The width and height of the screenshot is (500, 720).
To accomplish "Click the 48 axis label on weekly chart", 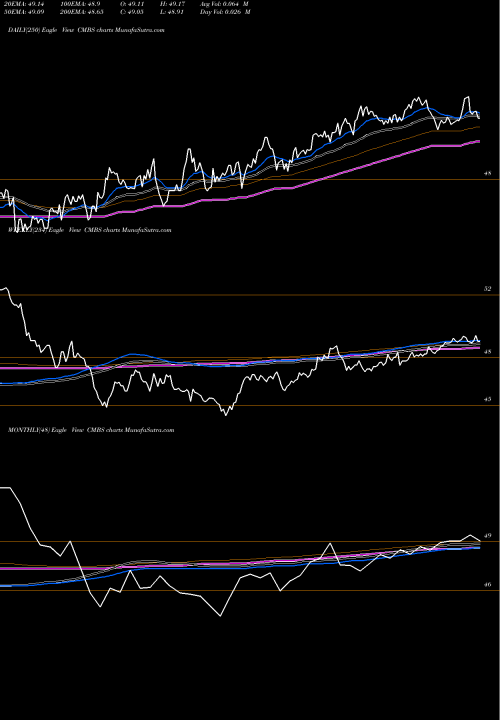I will 487,352.
